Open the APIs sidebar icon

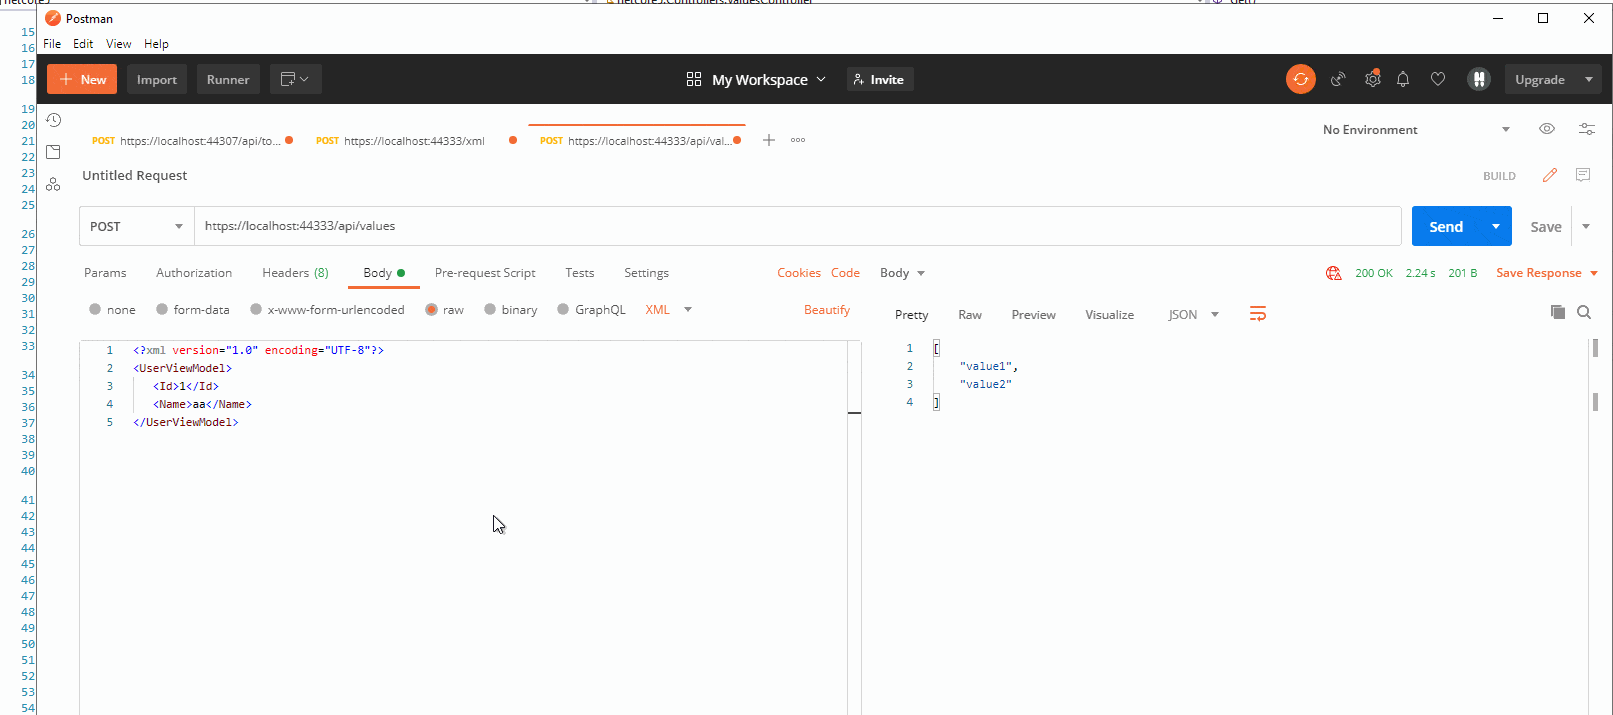pyautogui.click(x=54, y=184)
